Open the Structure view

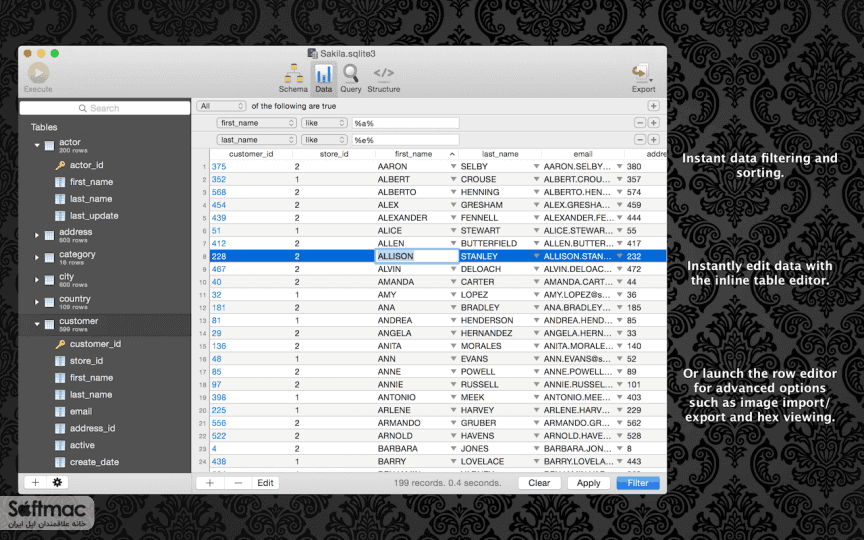click(384, 78)
